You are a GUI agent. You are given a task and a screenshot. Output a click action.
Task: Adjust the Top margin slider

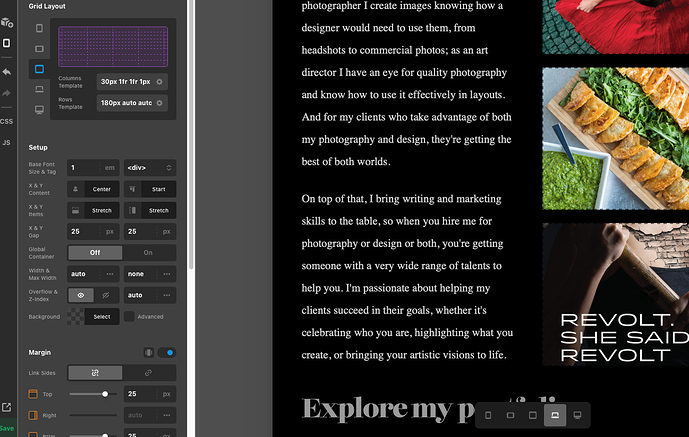[x=93, y=394]
